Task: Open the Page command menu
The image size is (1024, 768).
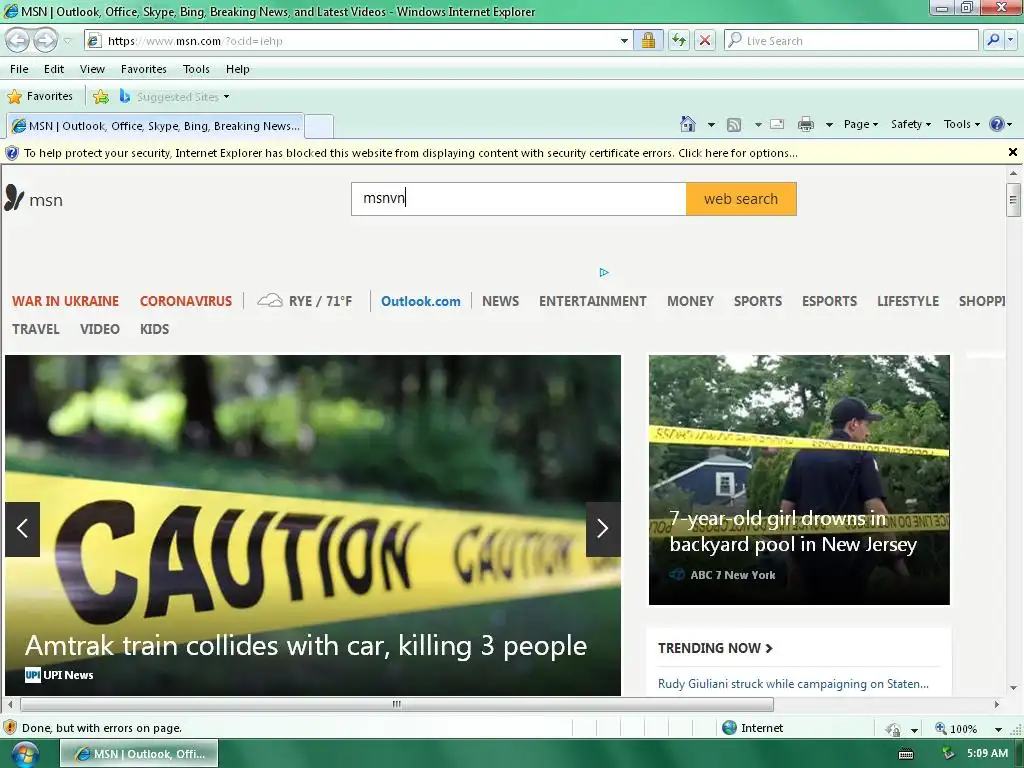Action: 861,124
